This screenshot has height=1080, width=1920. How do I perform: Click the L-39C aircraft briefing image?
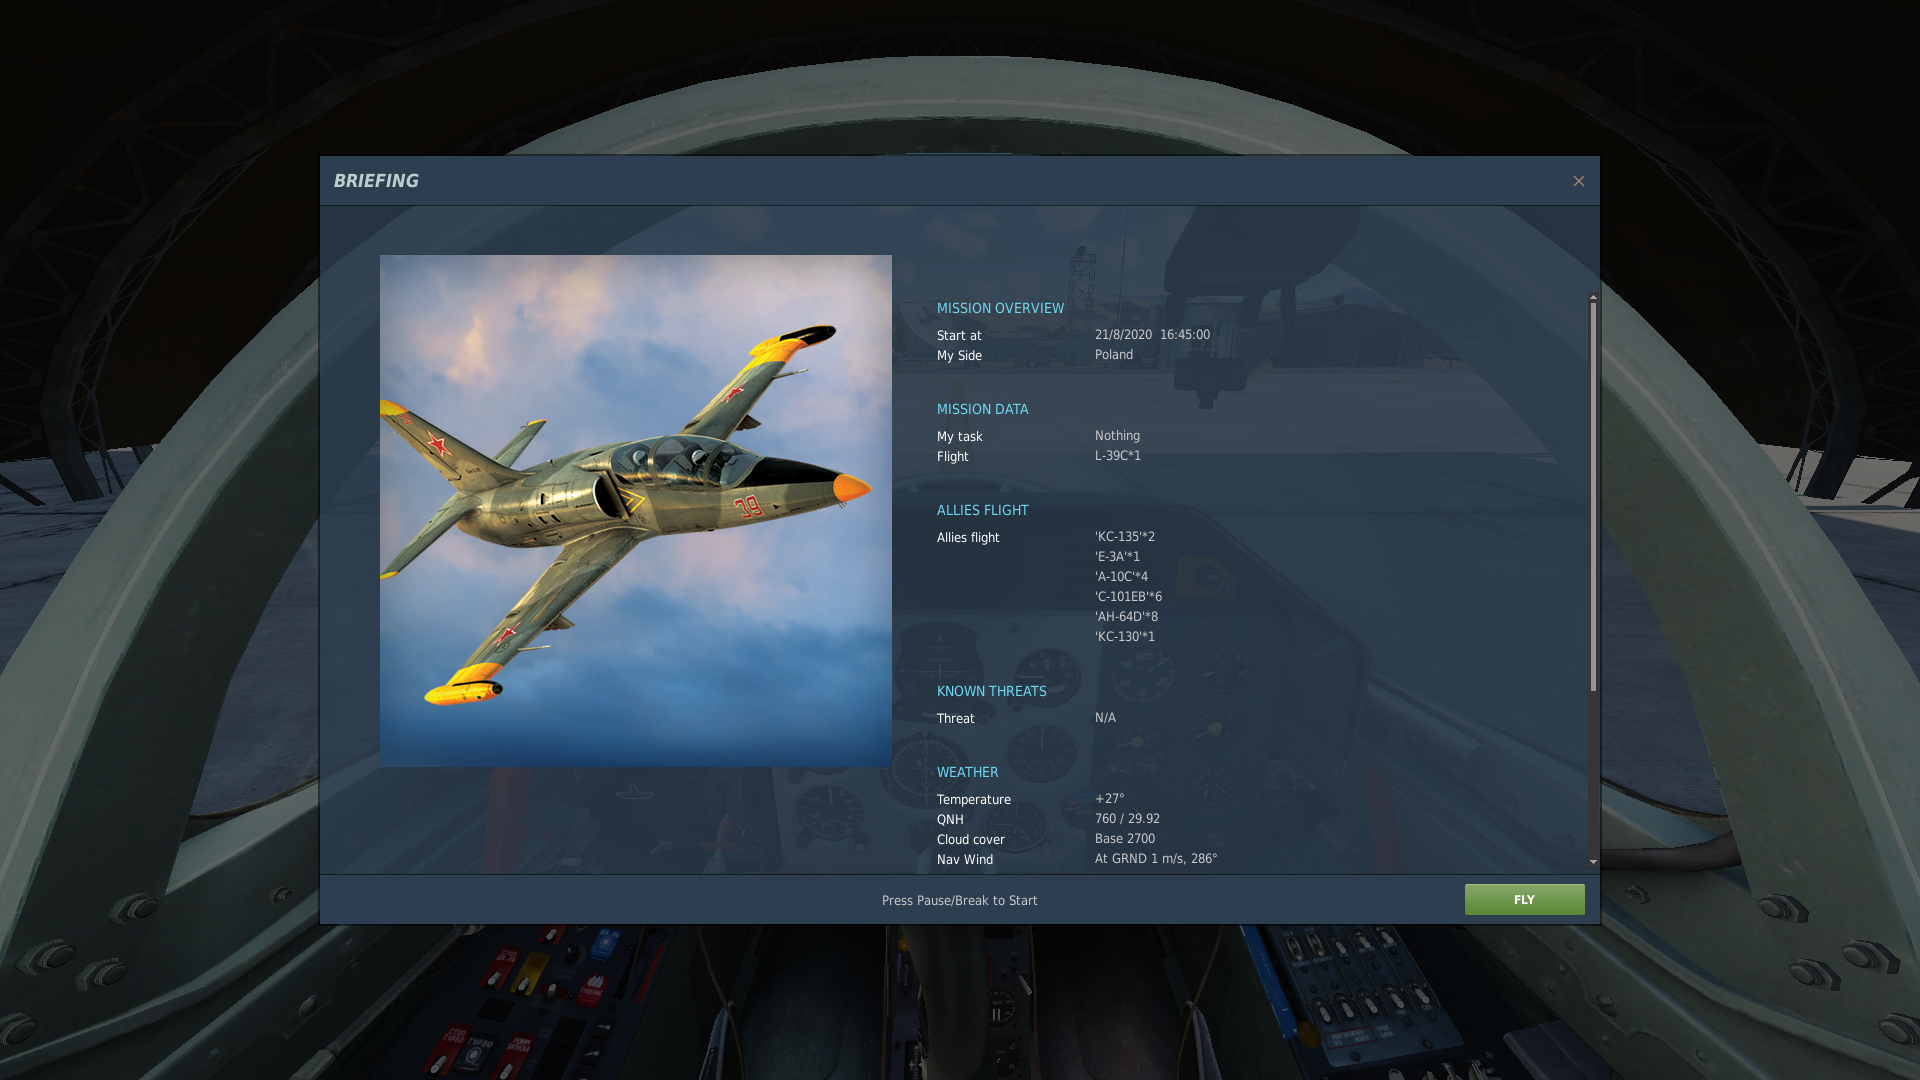pyautogui.click(x=636, y=511)
